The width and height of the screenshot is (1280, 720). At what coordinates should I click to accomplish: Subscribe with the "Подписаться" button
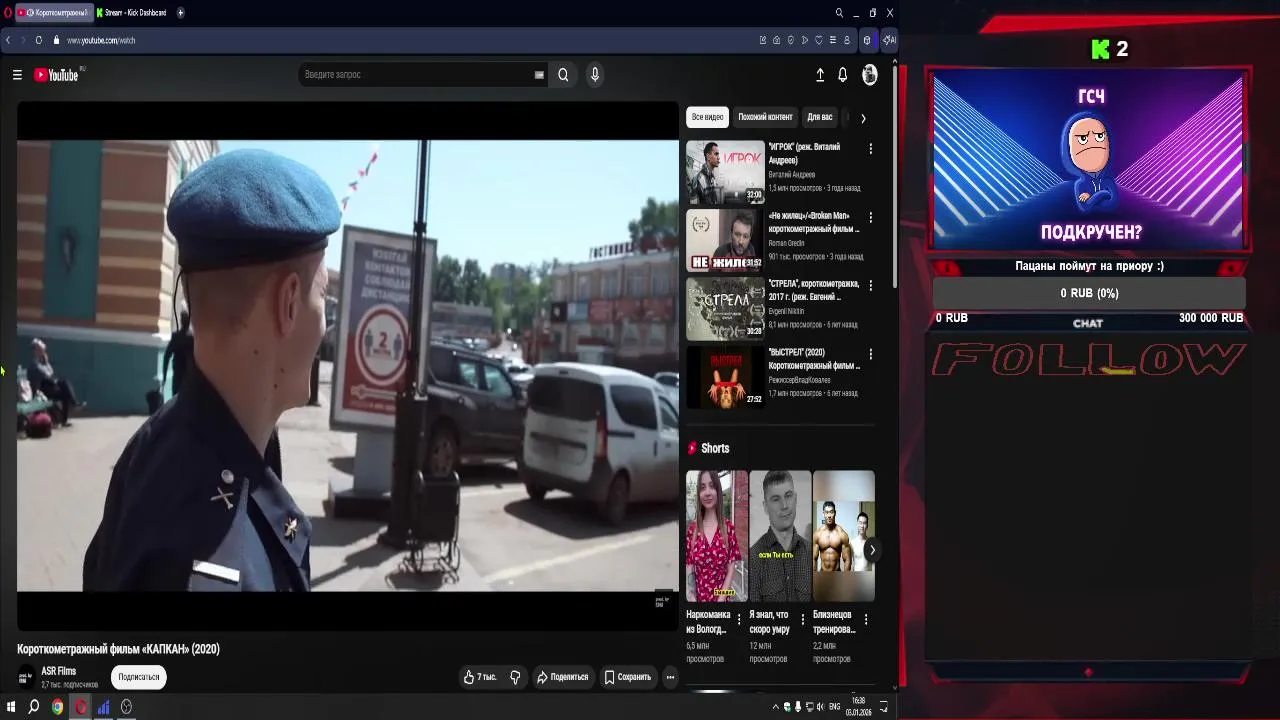pyautogui.click(x=139, y=677)
